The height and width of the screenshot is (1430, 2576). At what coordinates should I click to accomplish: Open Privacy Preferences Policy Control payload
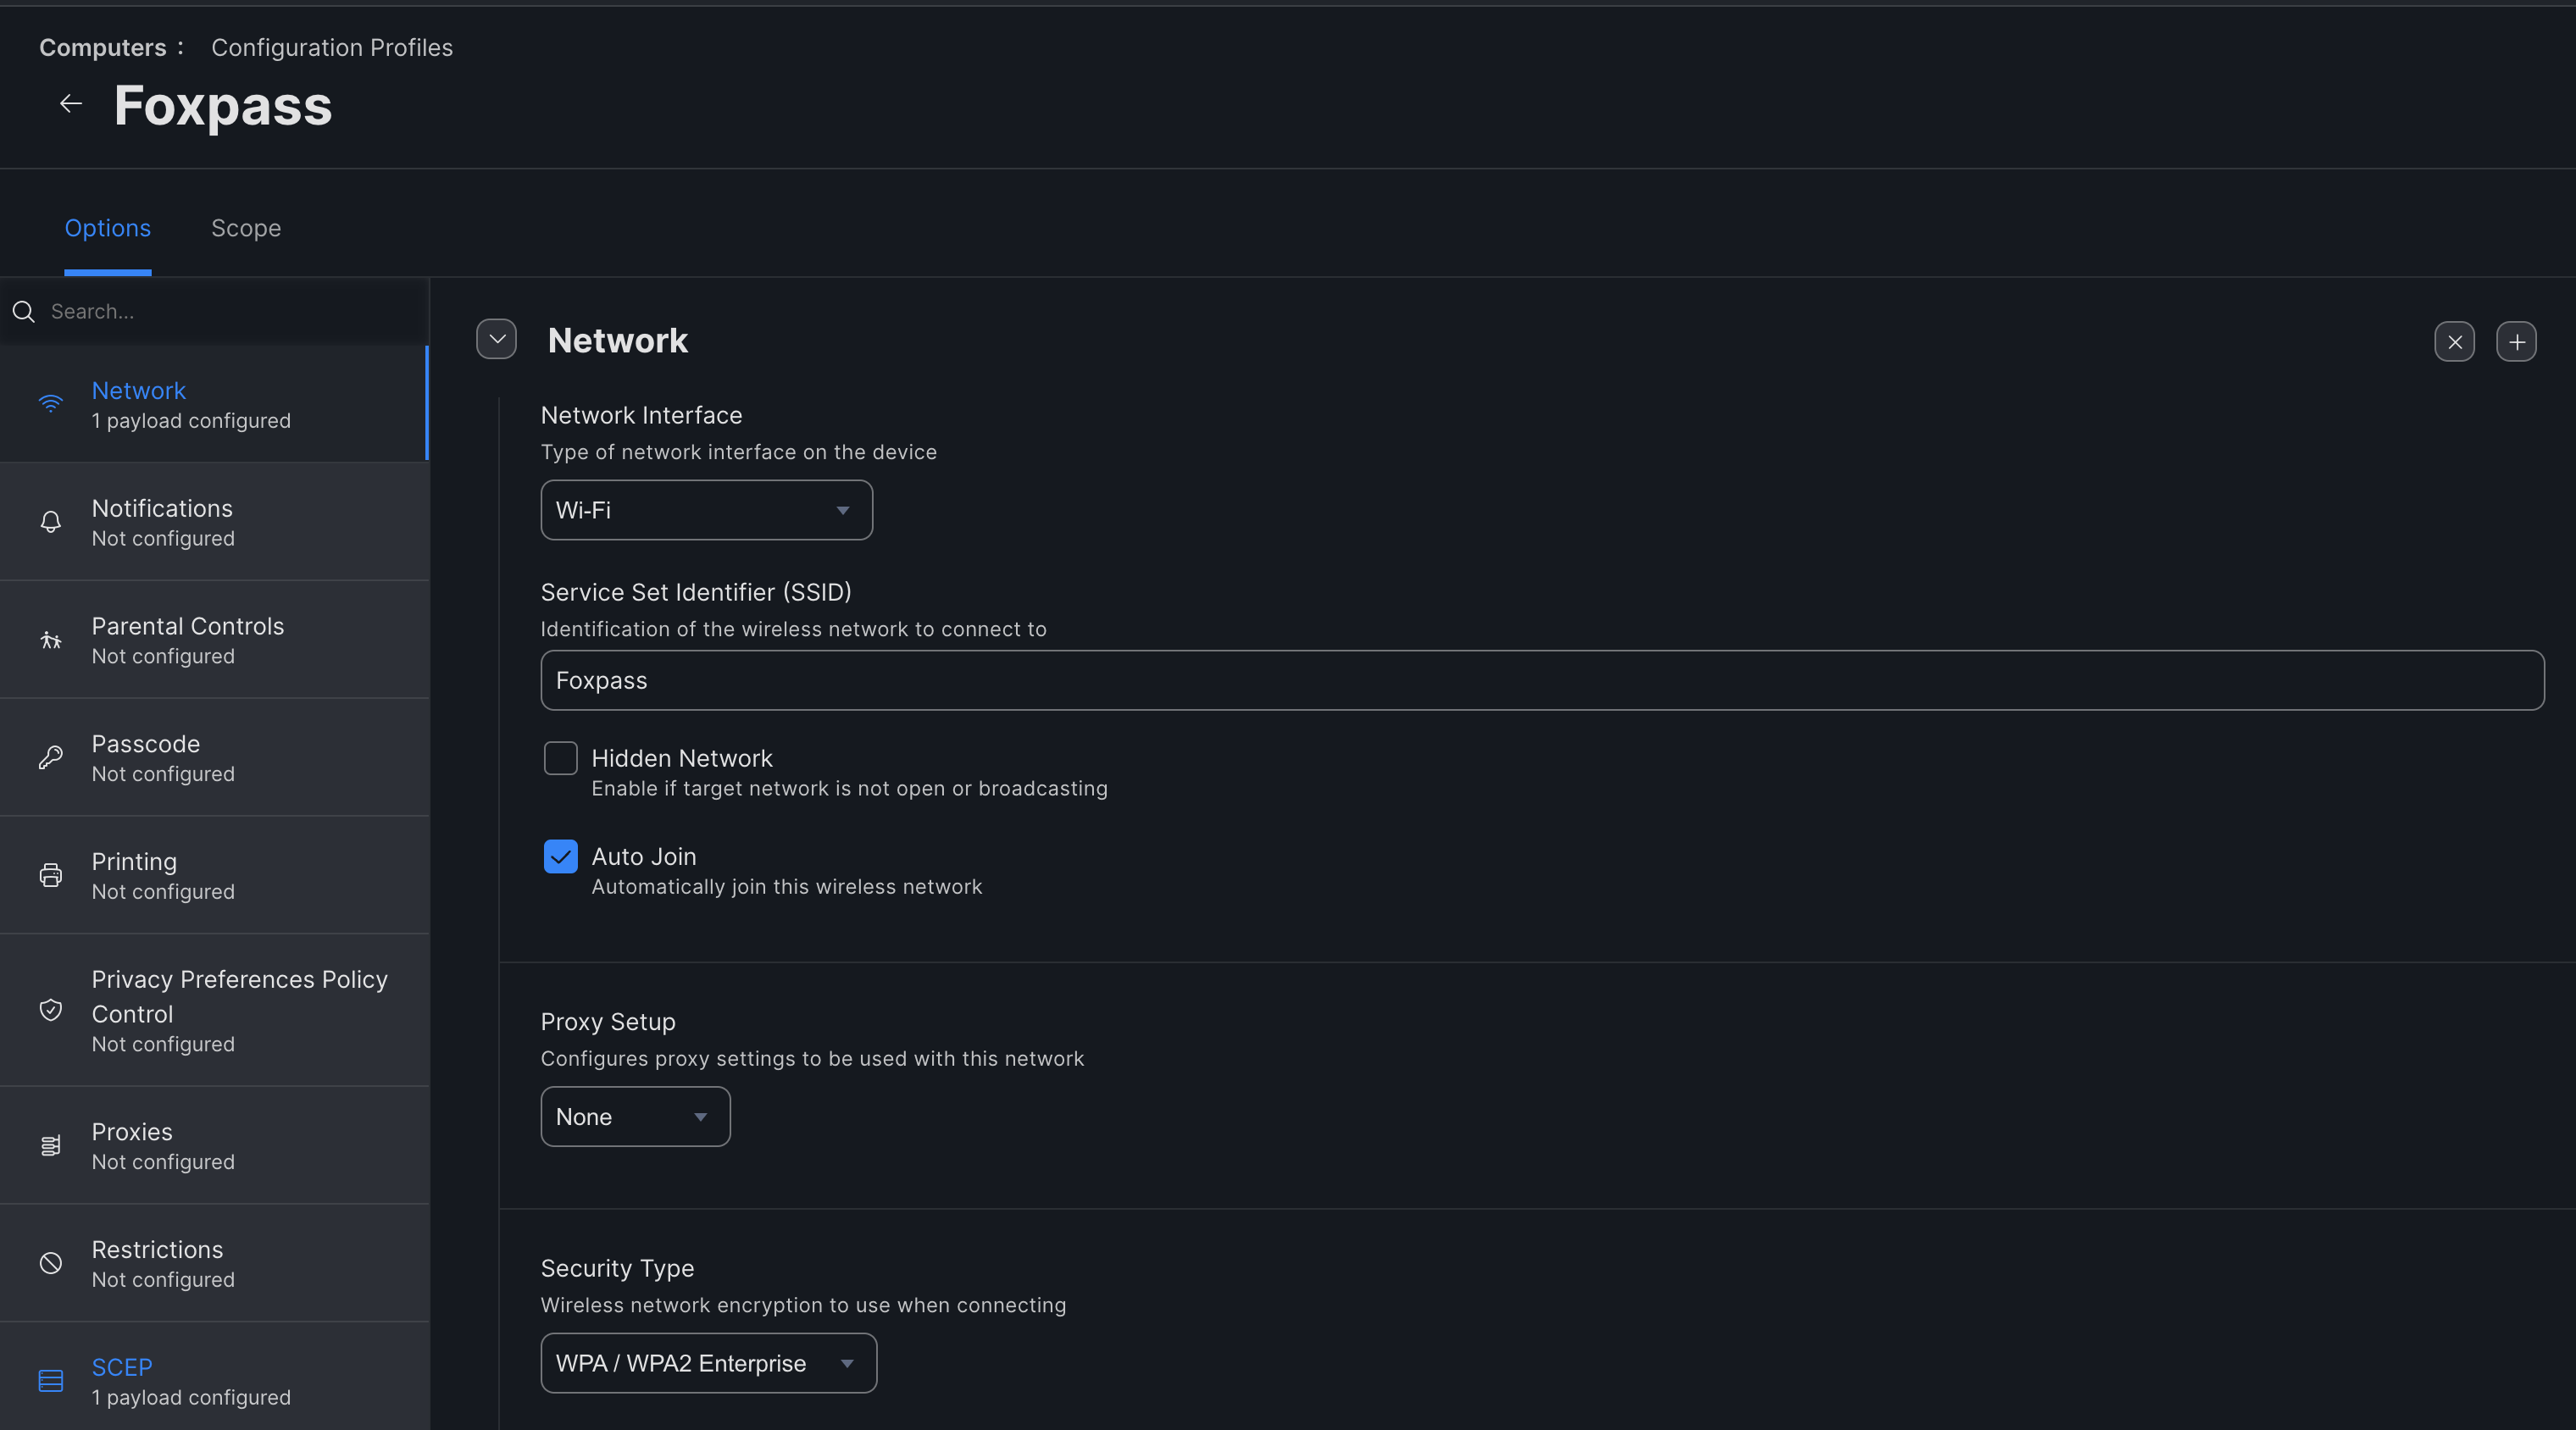214,1011
